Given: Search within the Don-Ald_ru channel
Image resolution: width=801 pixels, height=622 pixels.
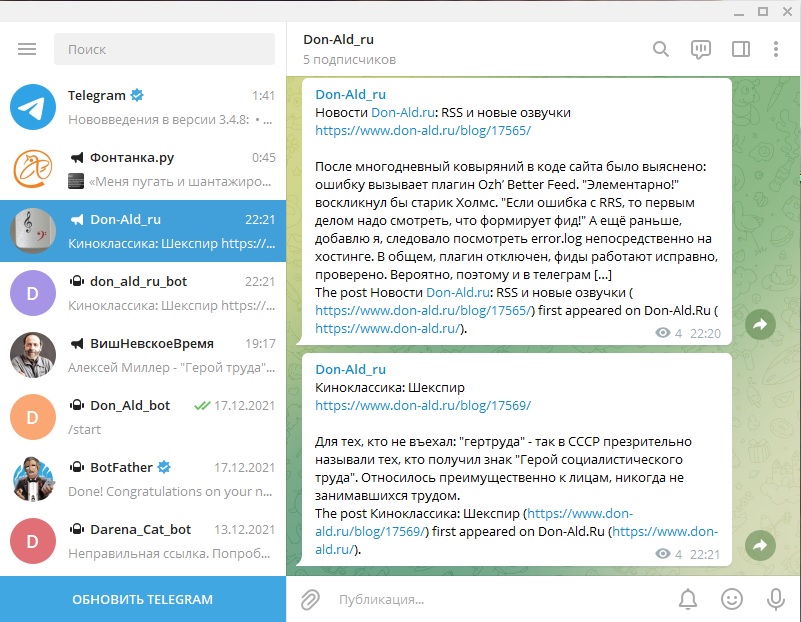Looking at the screenshot, I should (x=661, y=49).
